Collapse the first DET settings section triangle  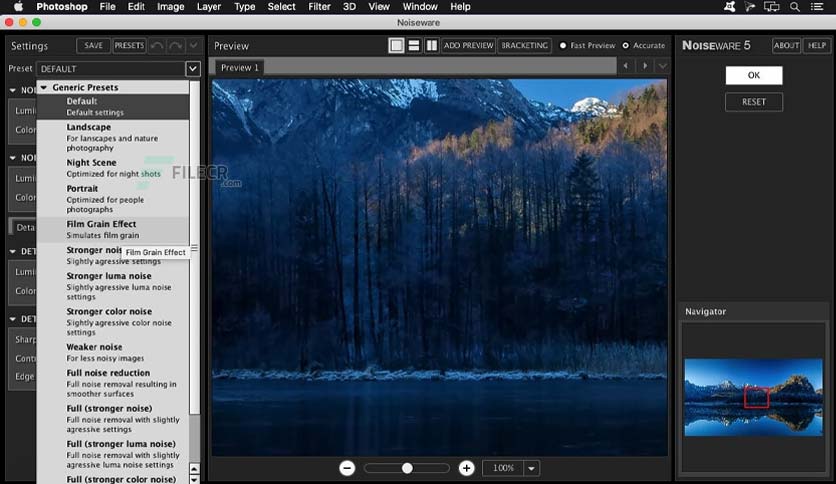(13, 251)
